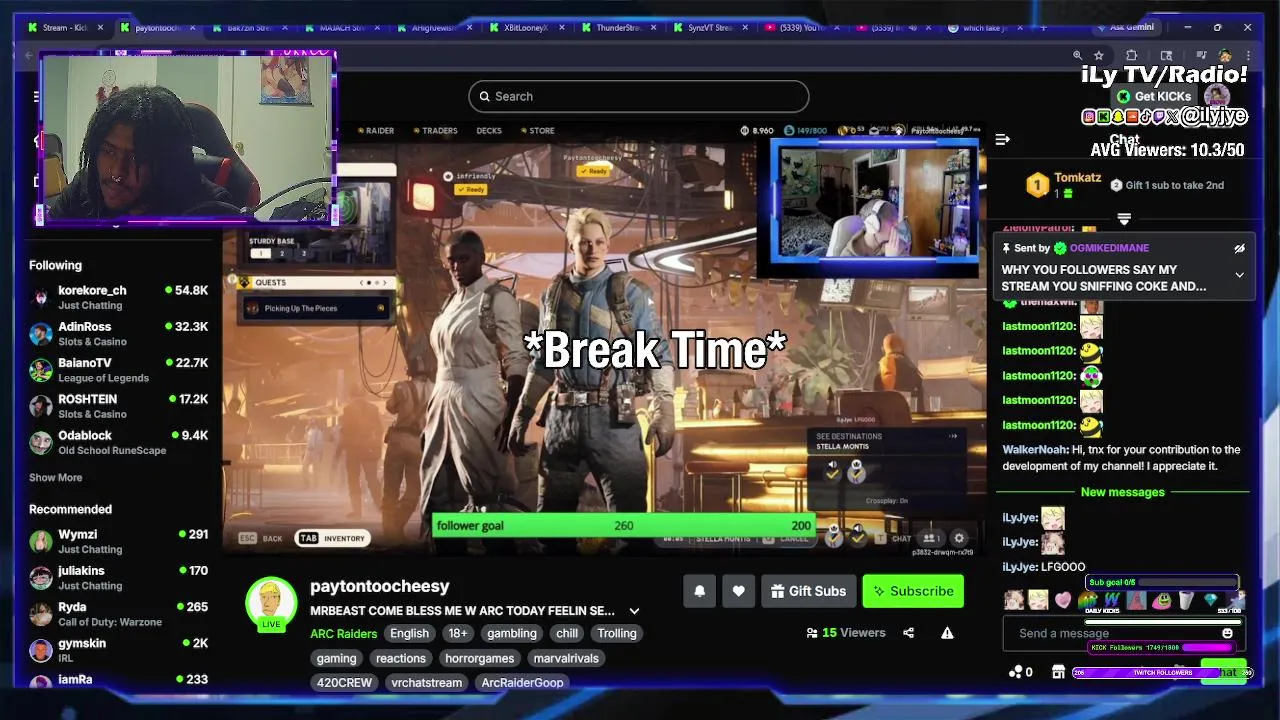Pick the white cup quick emote
Image resolution: width=1280 pixels, height=720 pixels.
tap(1186, 600)
